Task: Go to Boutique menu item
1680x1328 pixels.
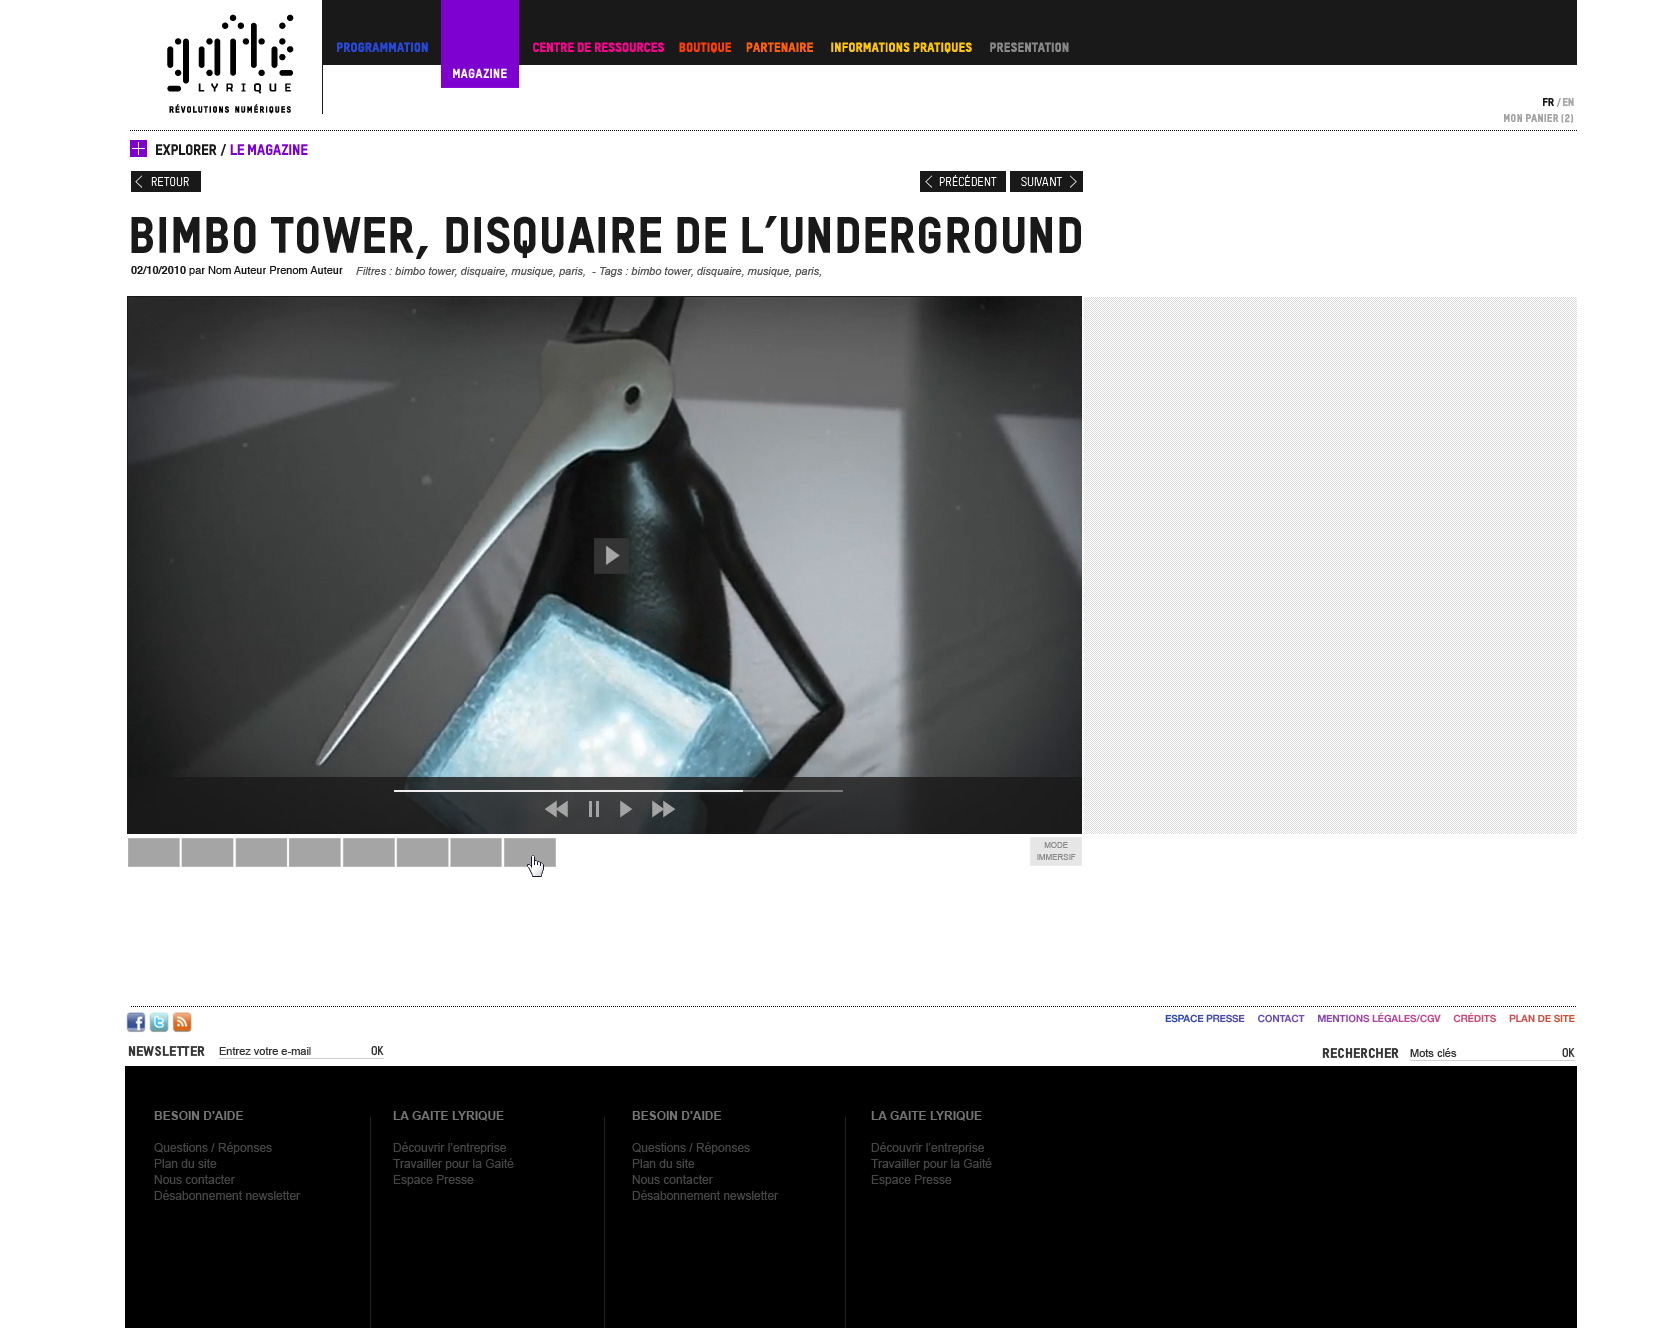Action: 705,47
